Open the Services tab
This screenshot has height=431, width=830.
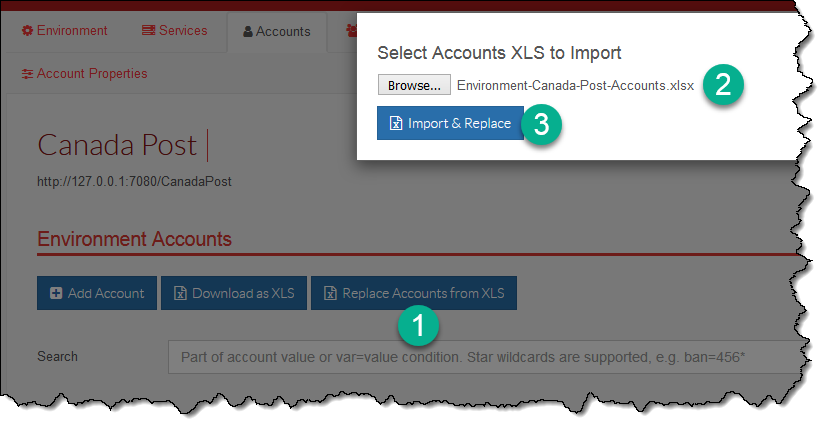click(175, 31)
